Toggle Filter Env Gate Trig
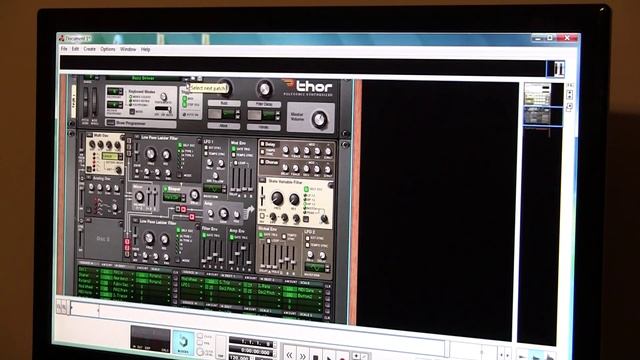 tap(204, 235)
